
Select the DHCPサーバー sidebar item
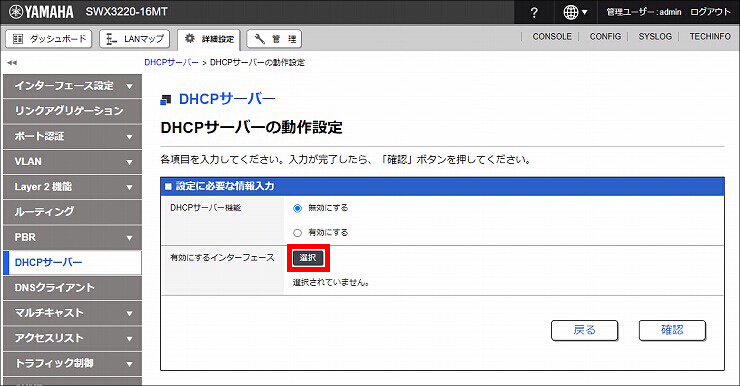(x=72, y=262)
